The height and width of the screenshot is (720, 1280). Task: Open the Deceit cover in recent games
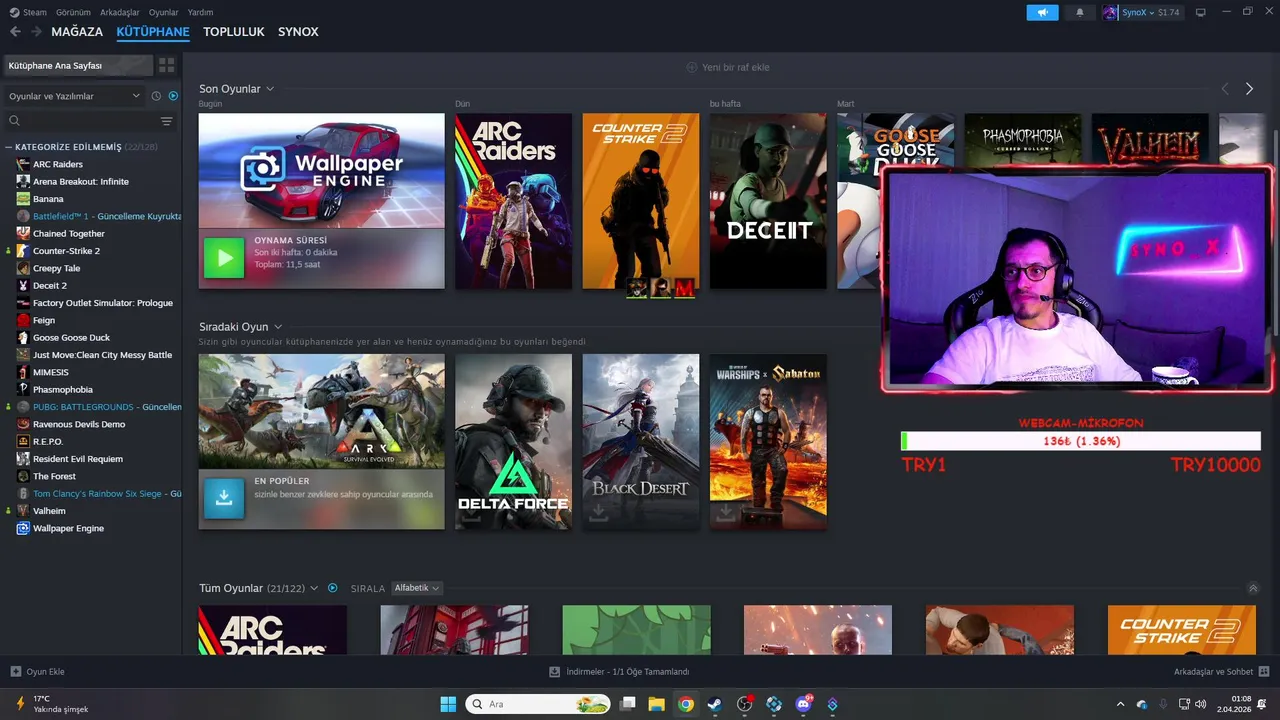pos(768,201)
